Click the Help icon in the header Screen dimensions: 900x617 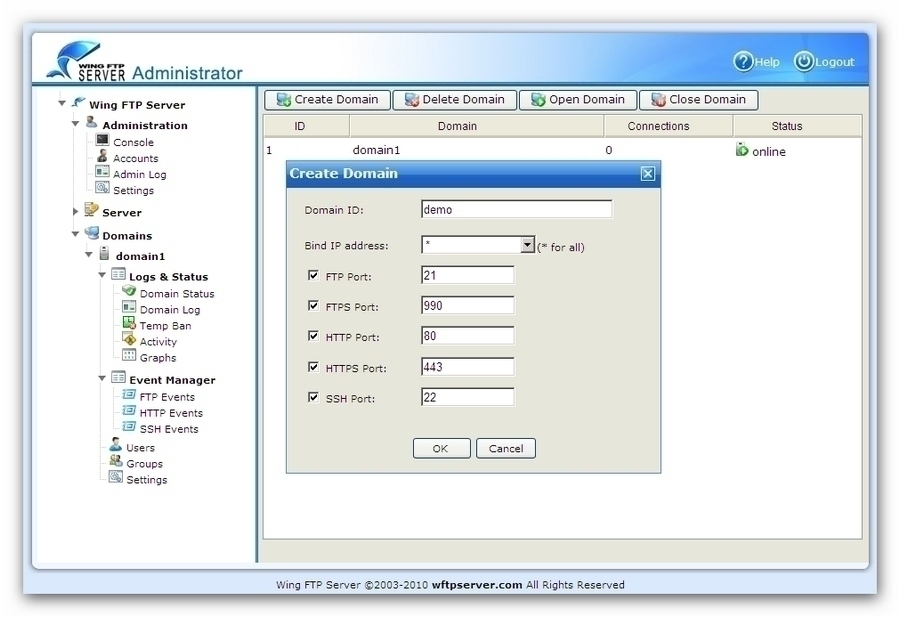744,61
